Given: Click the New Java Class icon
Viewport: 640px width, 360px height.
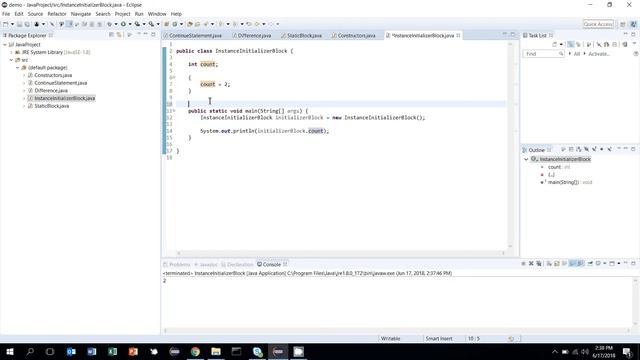Looking at the screenshot, I should pos(175,24).
